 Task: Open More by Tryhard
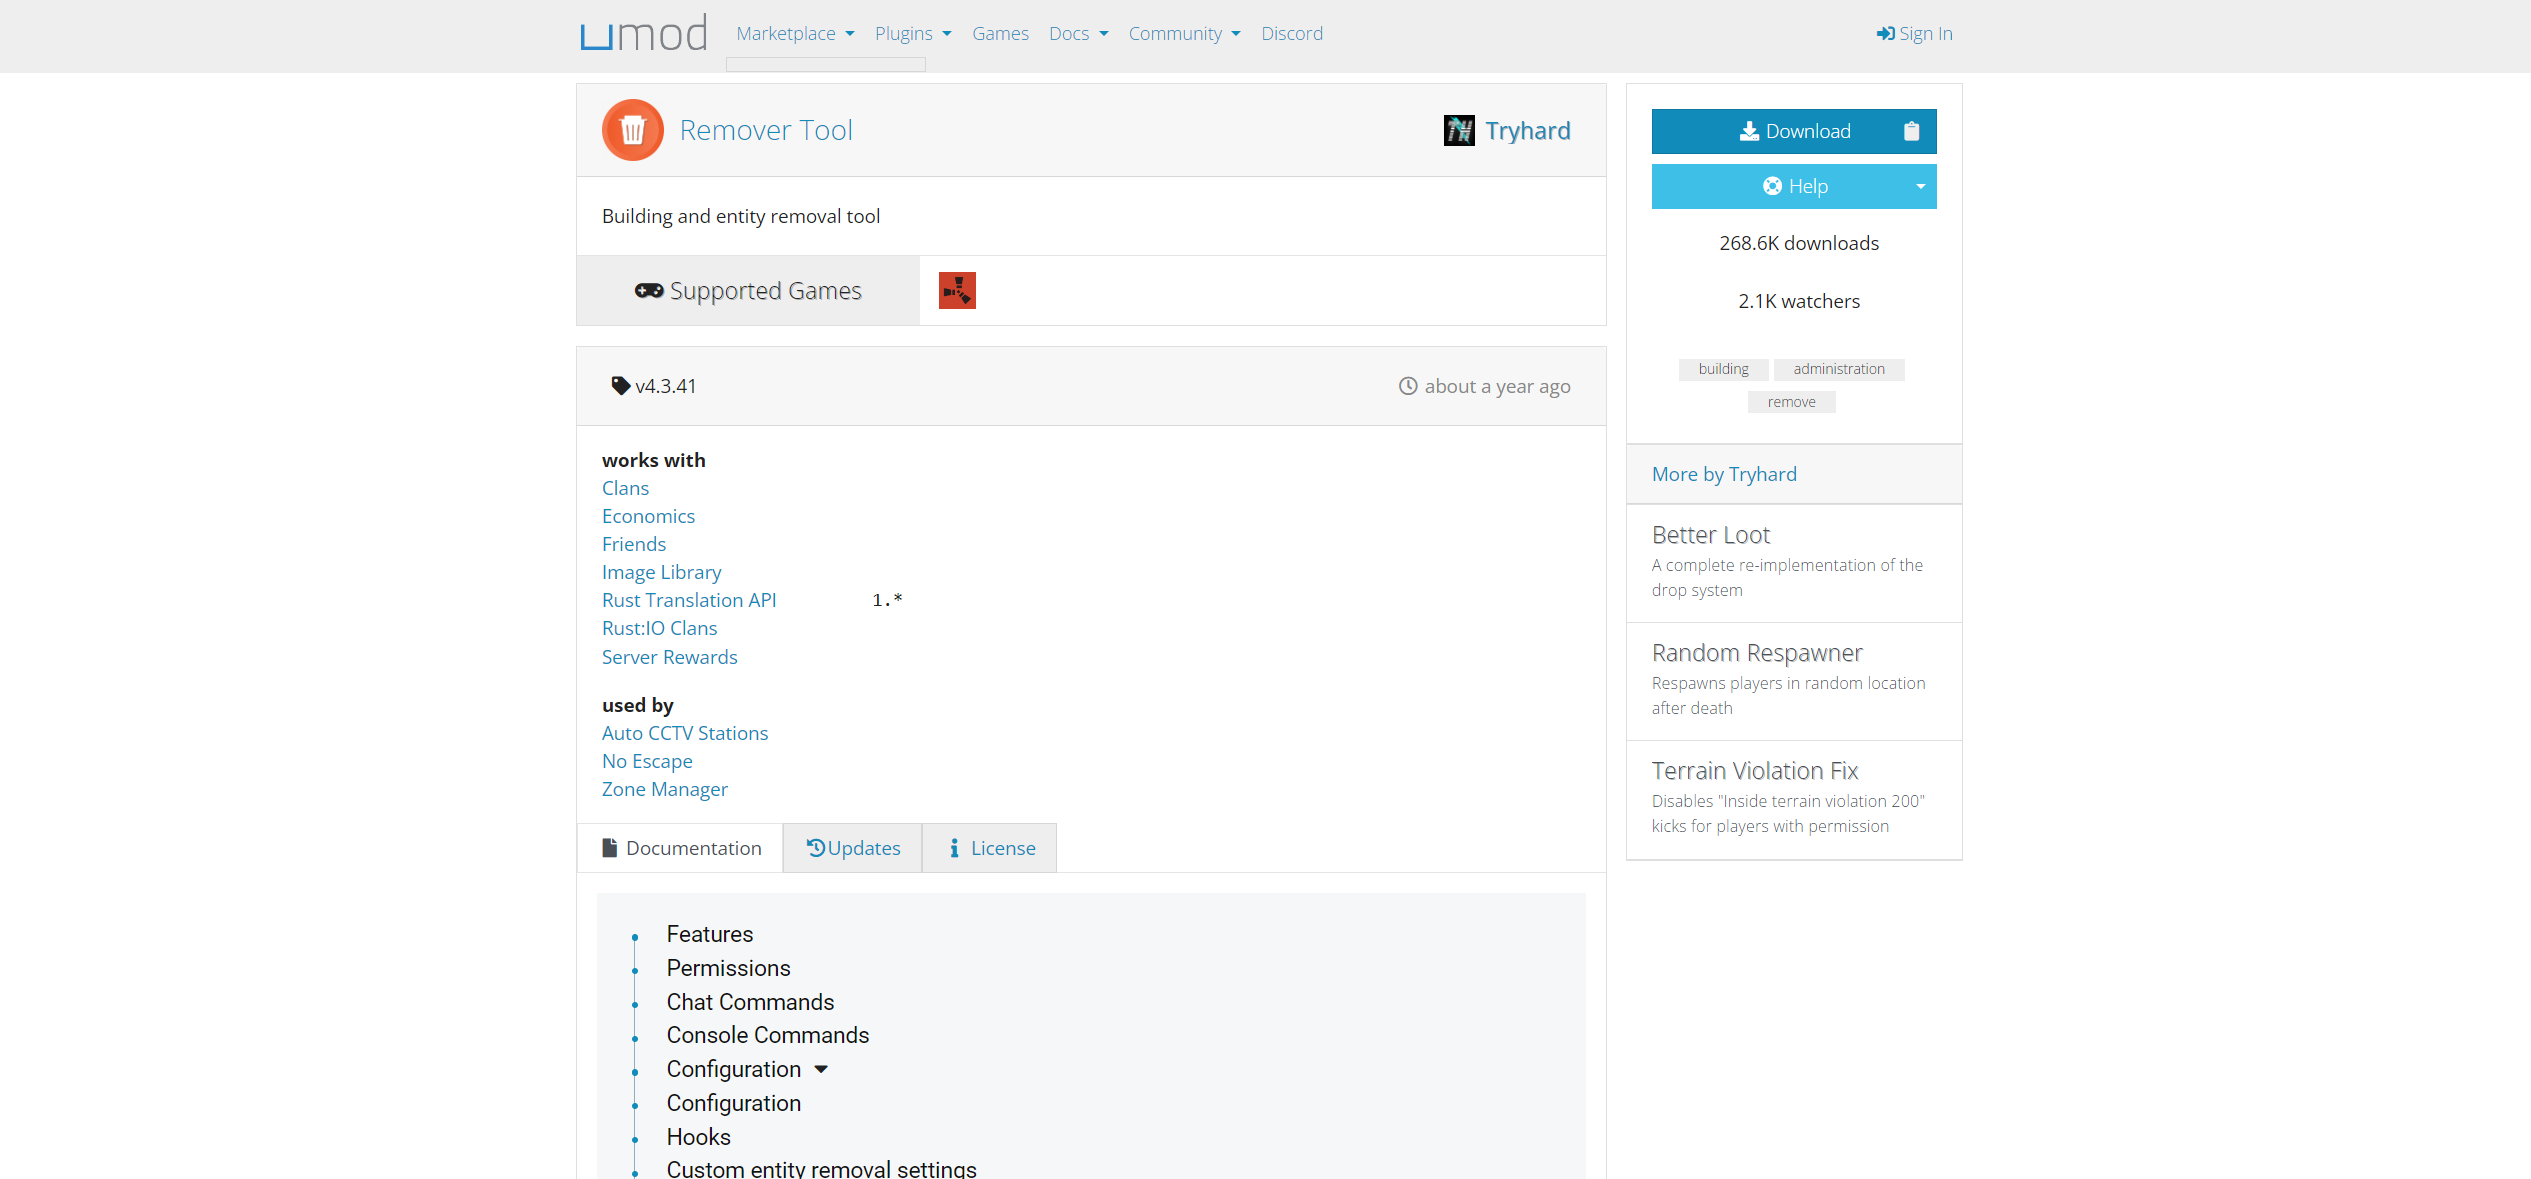point(1724,474)
